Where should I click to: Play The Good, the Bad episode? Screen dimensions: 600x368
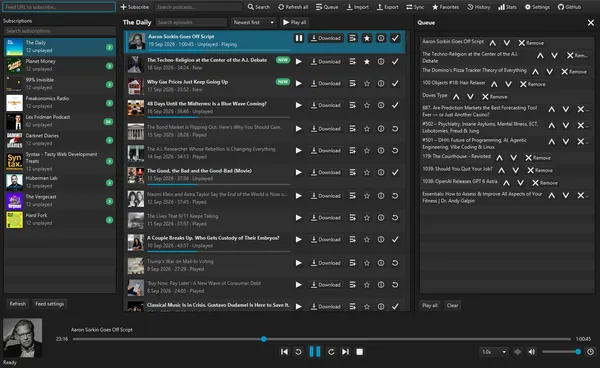pos(299,173)
